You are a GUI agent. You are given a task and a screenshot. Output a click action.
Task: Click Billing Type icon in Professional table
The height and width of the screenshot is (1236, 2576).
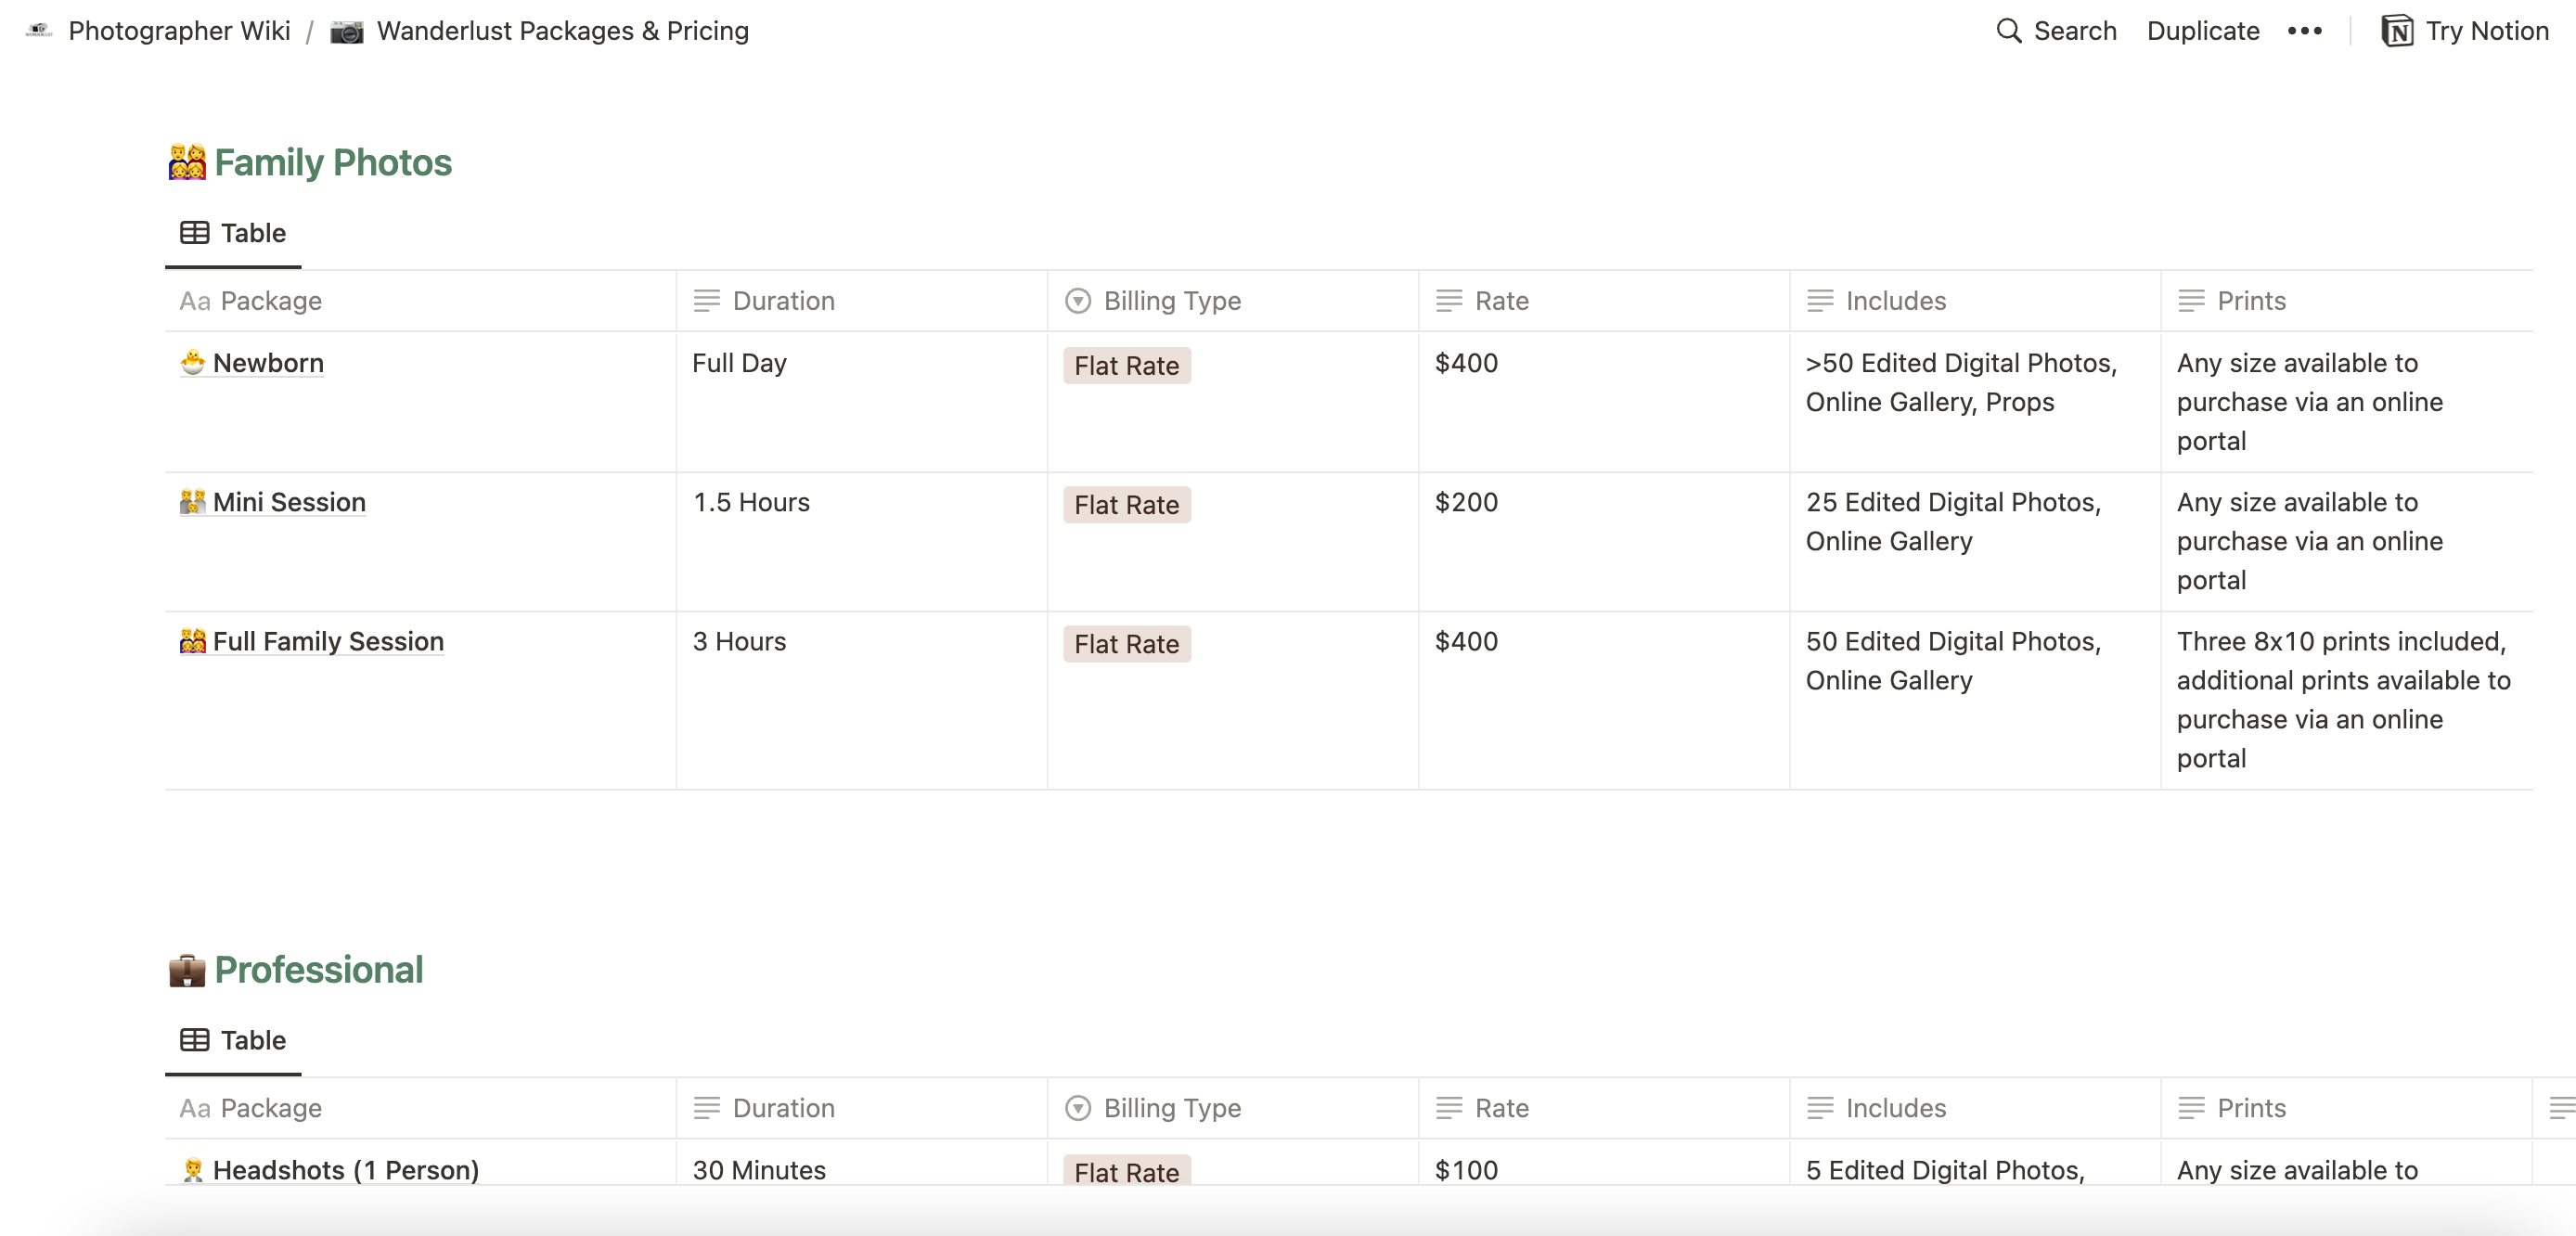pos(1078,1107)
